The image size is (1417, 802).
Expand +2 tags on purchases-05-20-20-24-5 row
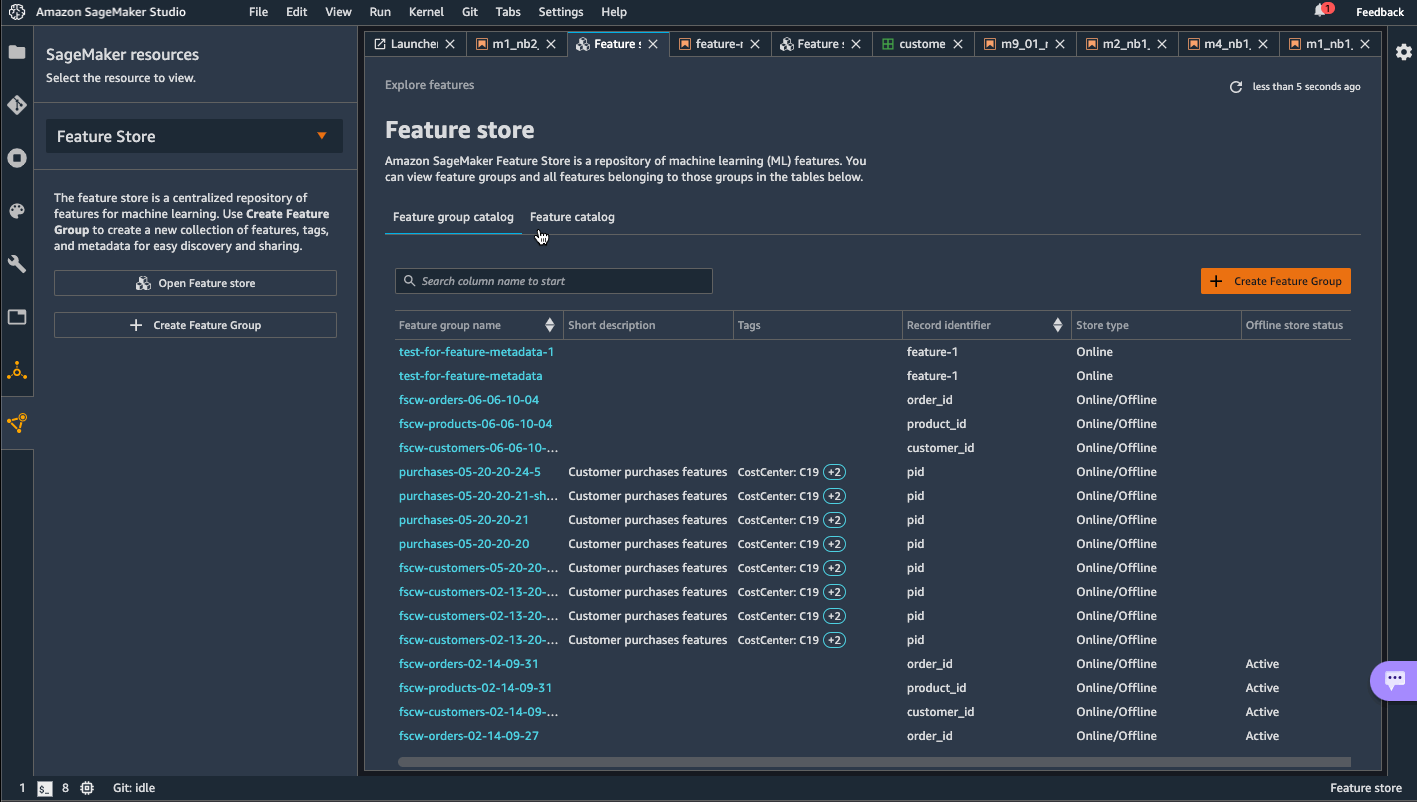(834, 472)
